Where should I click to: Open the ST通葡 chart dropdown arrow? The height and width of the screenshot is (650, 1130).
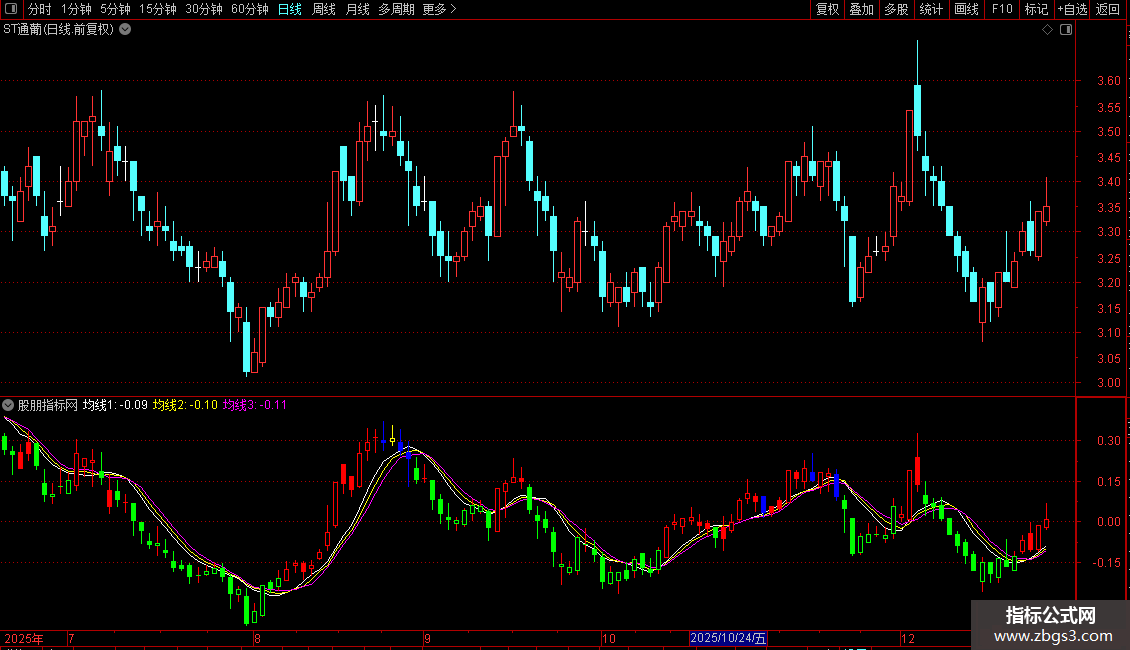click(125, 30)
